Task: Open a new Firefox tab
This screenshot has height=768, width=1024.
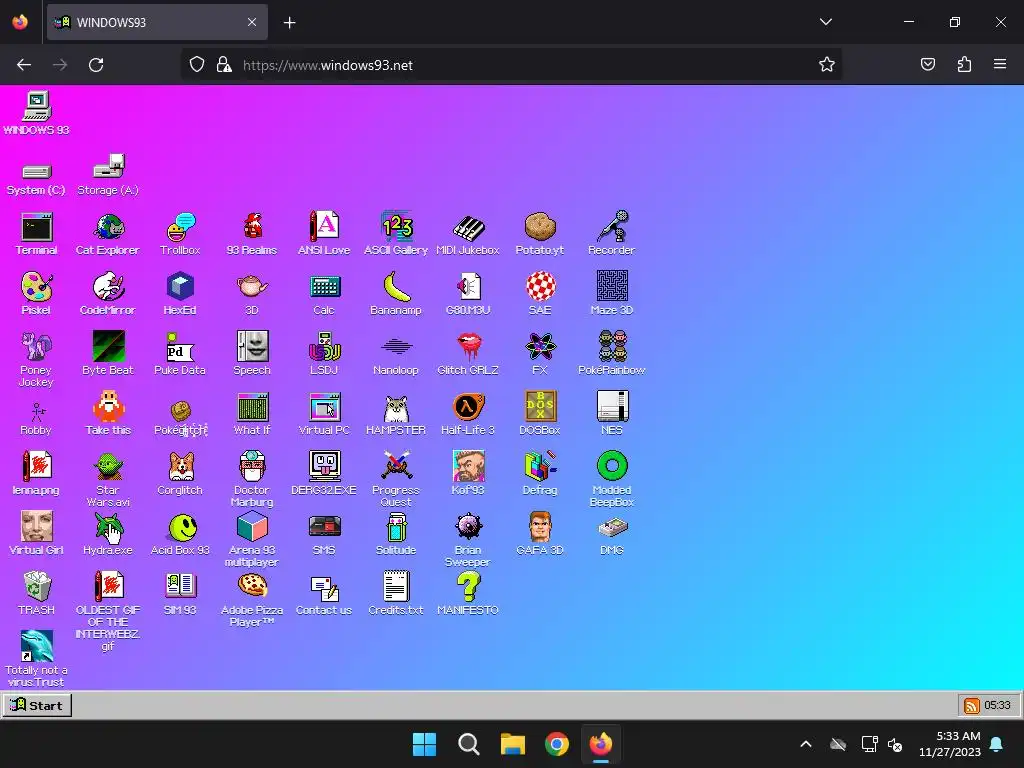Action: (289, 23)
